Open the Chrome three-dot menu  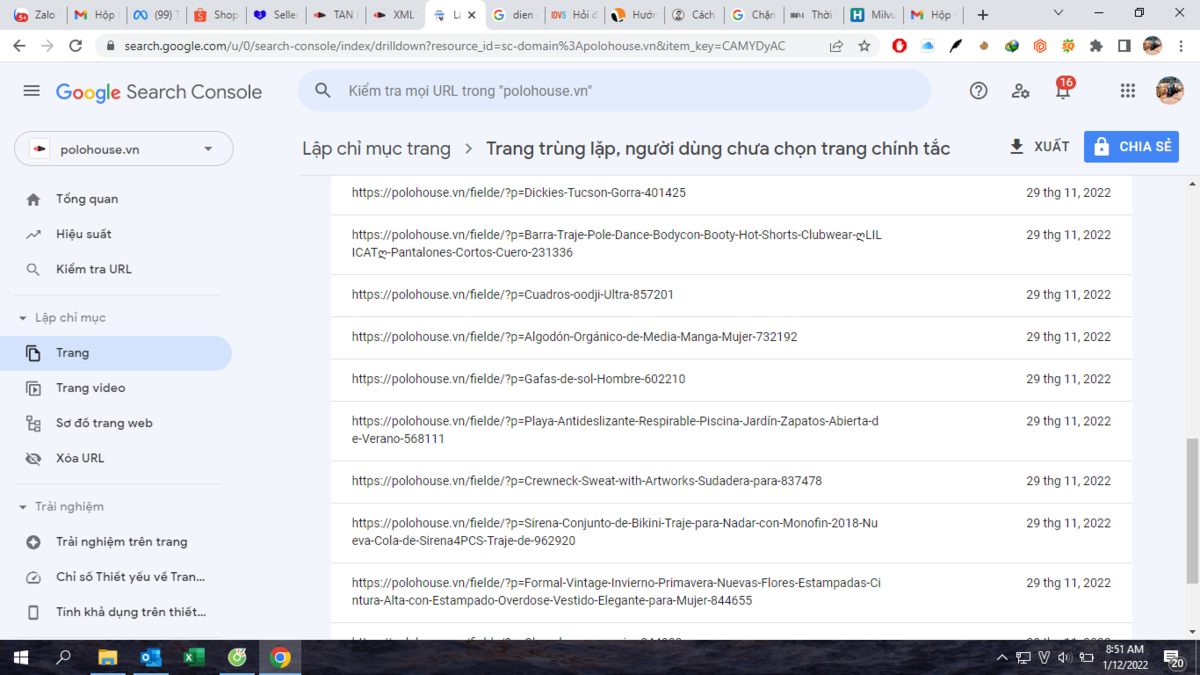[x=1181, y=46]
